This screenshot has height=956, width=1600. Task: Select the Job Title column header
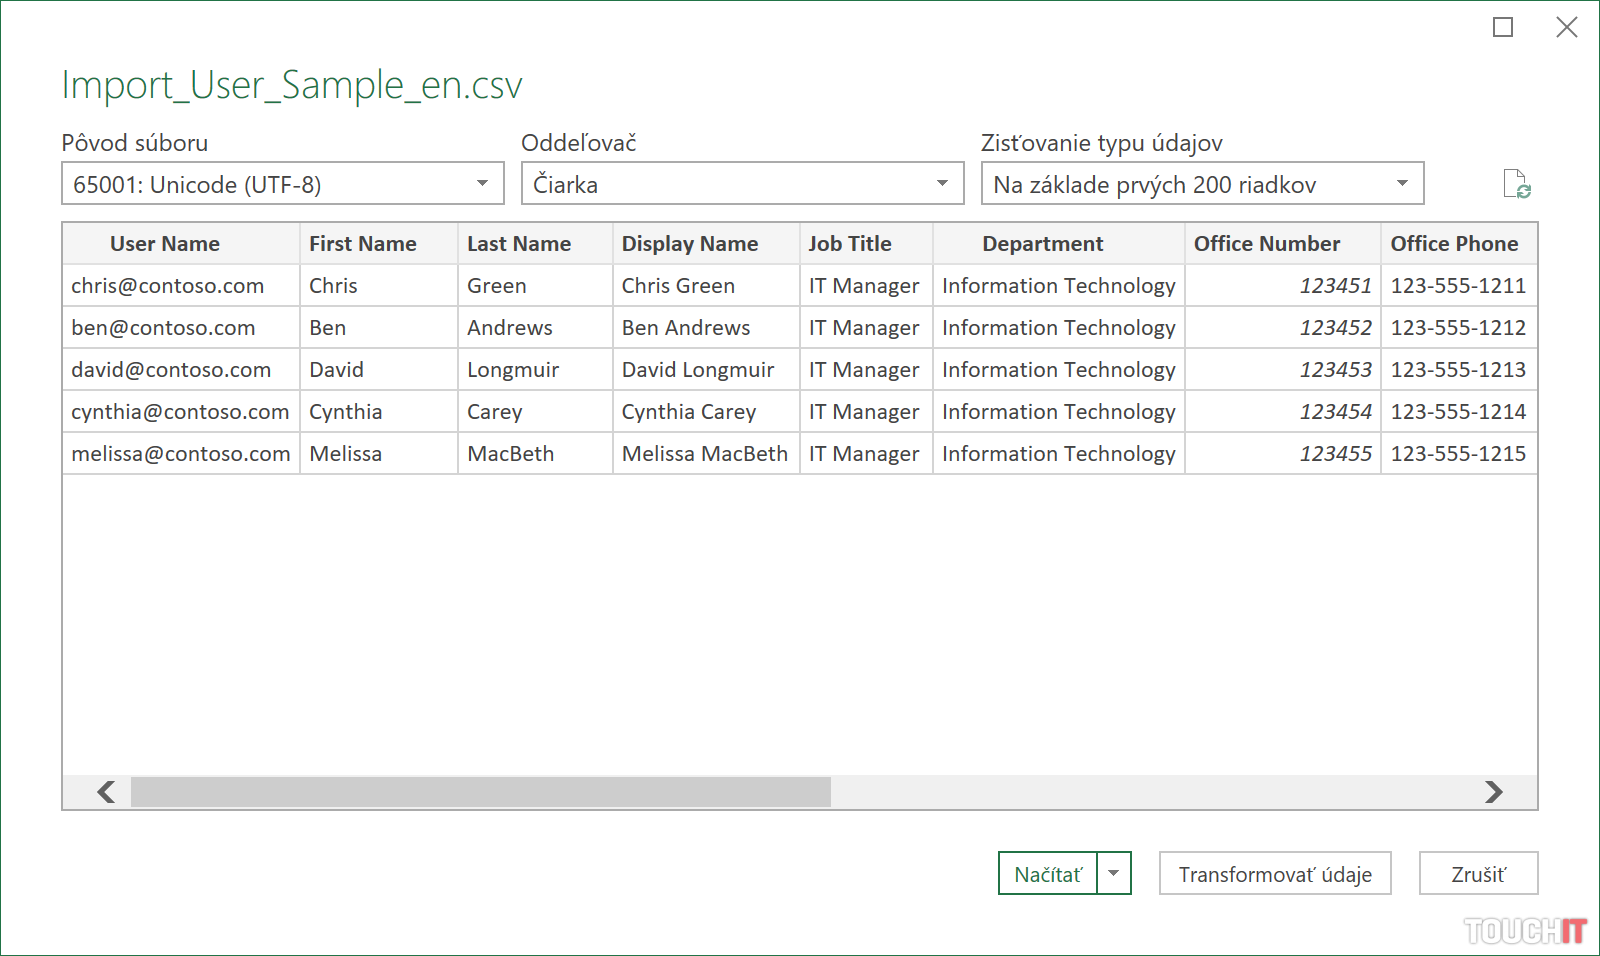(850, 244)
